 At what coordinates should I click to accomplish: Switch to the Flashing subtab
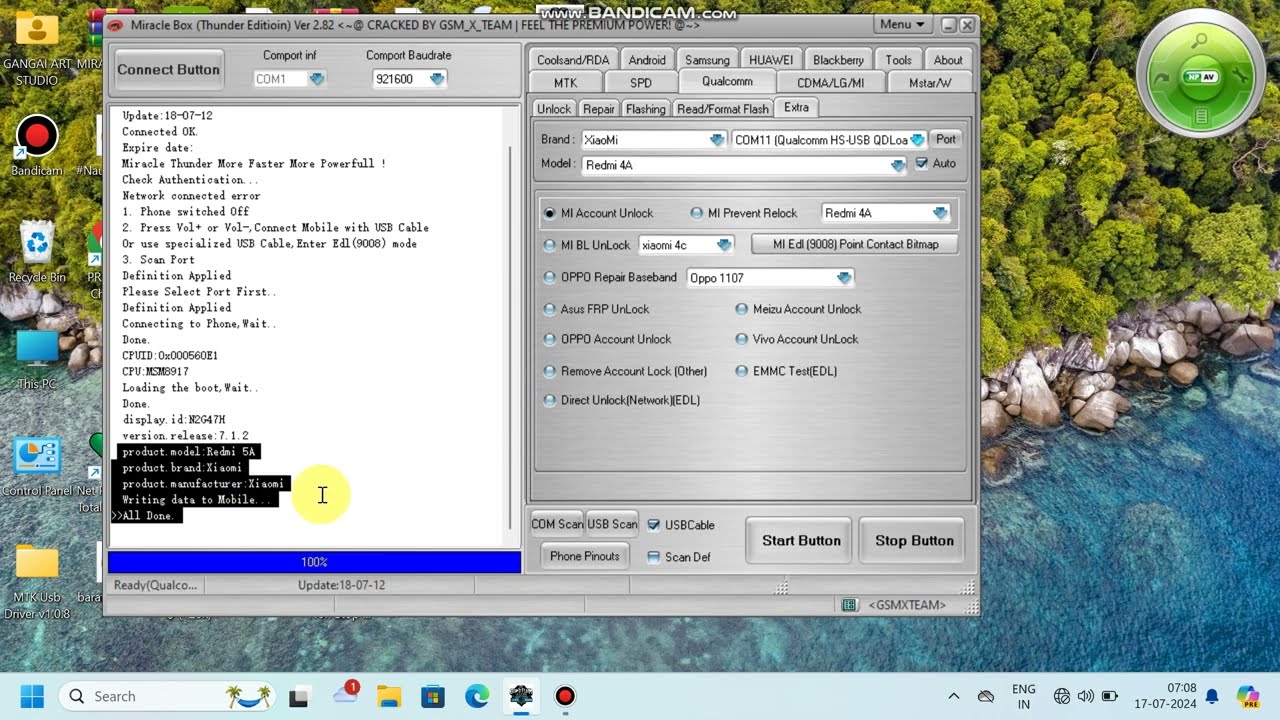pos(645,109)
